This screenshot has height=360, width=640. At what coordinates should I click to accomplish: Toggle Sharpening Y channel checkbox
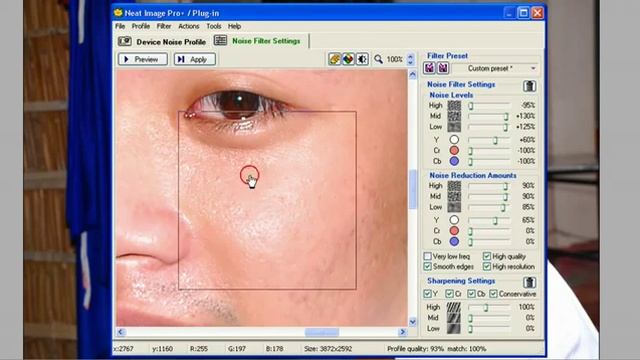(x=427, y=294)
